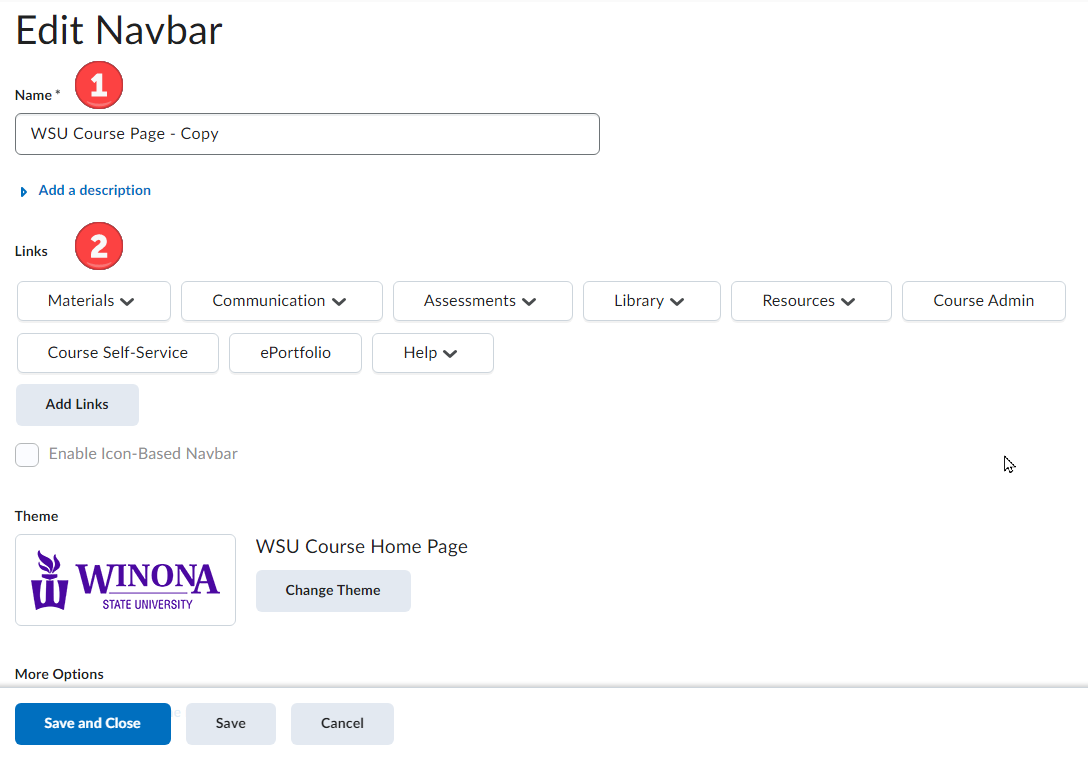The image size is (1088, 757).
Task: Click Save and Close
Action: [92, 724]
